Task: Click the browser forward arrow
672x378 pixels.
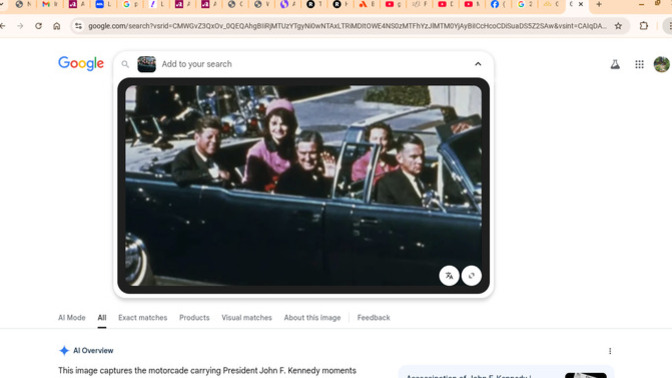Action: click(20, 26)
